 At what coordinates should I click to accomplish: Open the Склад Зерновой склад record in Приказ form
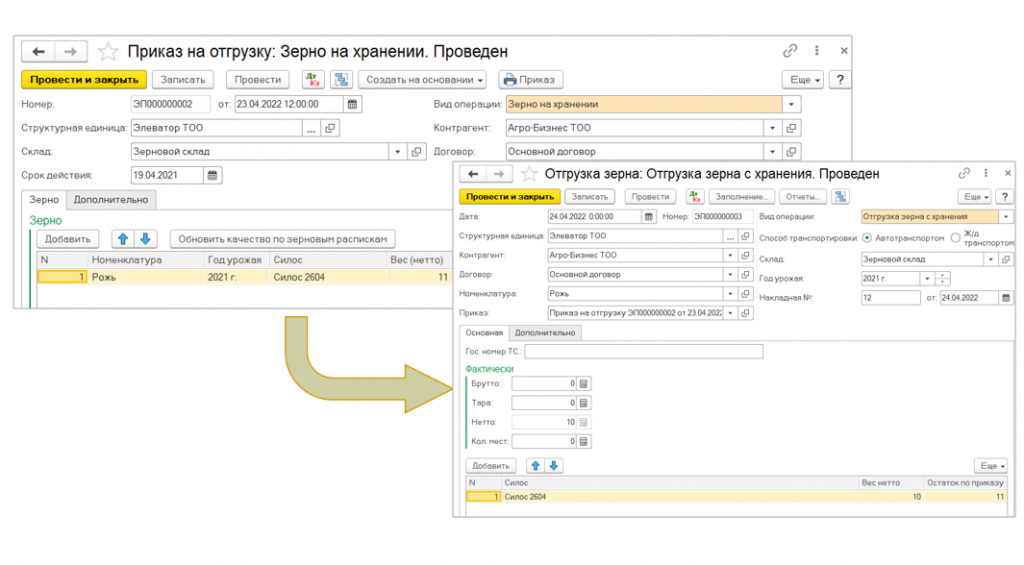tap(416, 152)
